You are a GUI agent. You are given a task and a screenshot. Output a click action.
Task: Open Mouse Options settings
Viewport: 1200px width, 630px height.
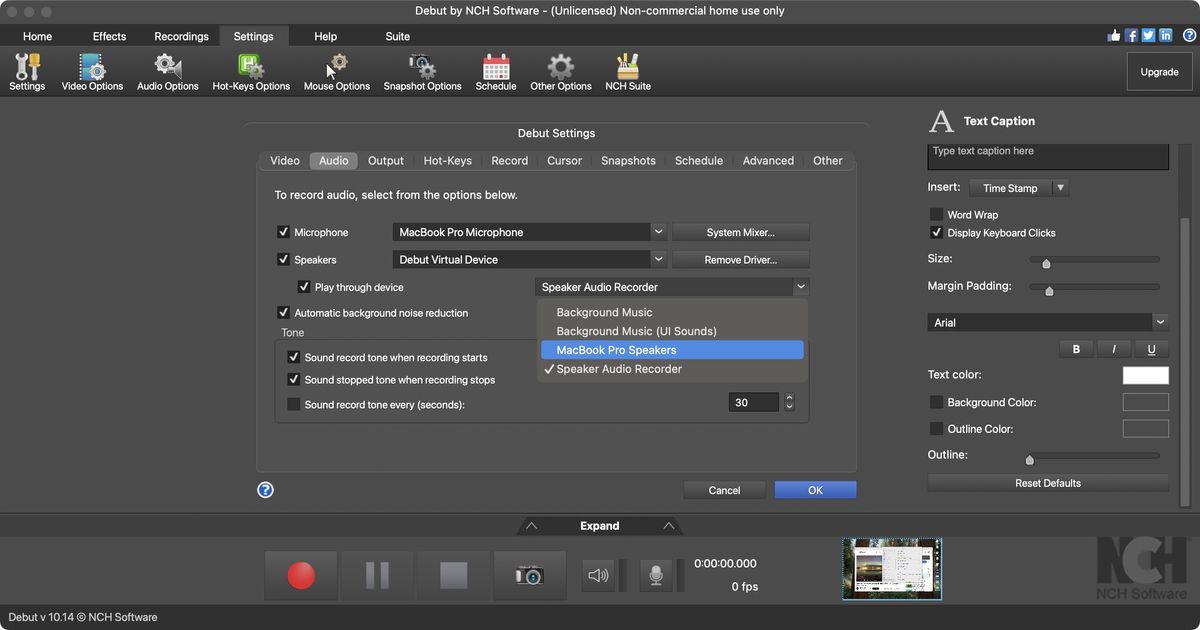tap(336, 70)
